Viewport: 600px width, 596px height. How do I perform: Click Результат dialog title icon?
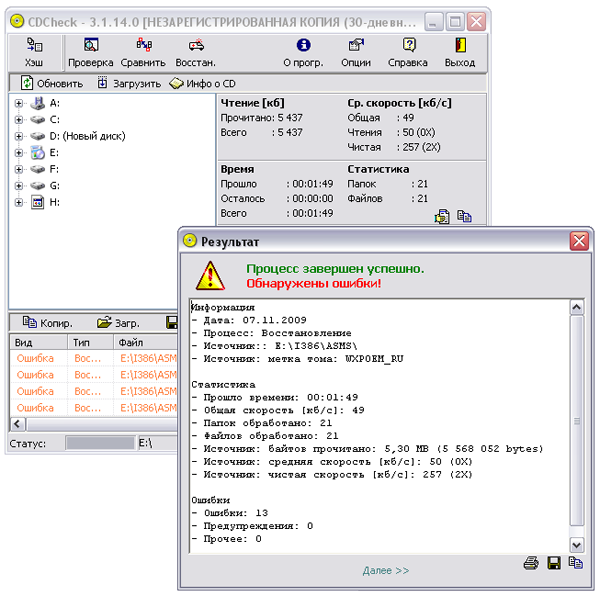tap(190, 241)
